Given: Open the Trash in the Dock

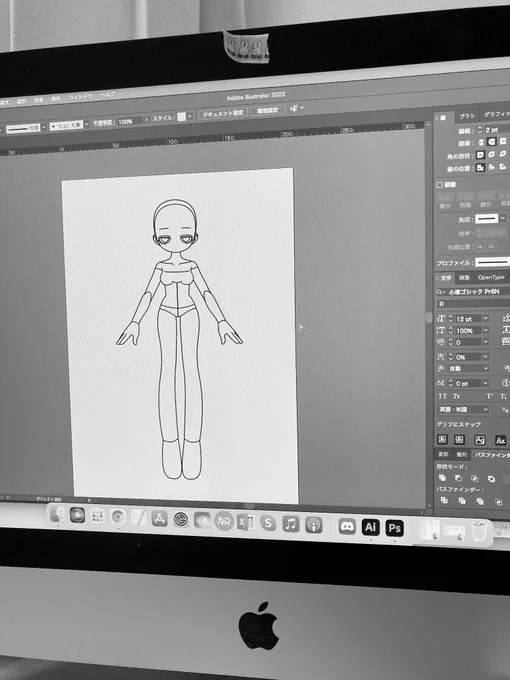Looking at the screenshot, I should pyautogui.click(x=479, y=532).
